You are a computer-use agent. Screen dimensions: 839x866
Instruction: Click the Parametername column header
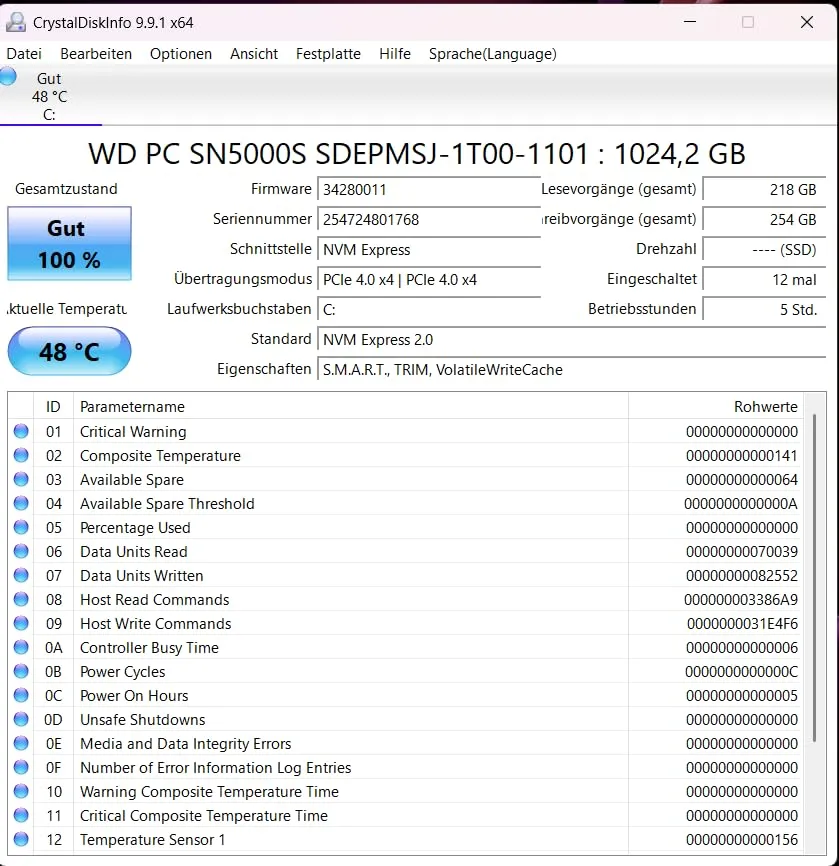click(351, 406)
